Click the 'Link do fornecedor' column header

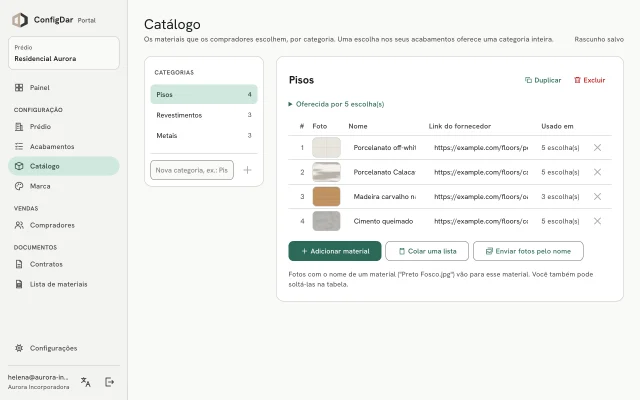click(x=460, y=126)
